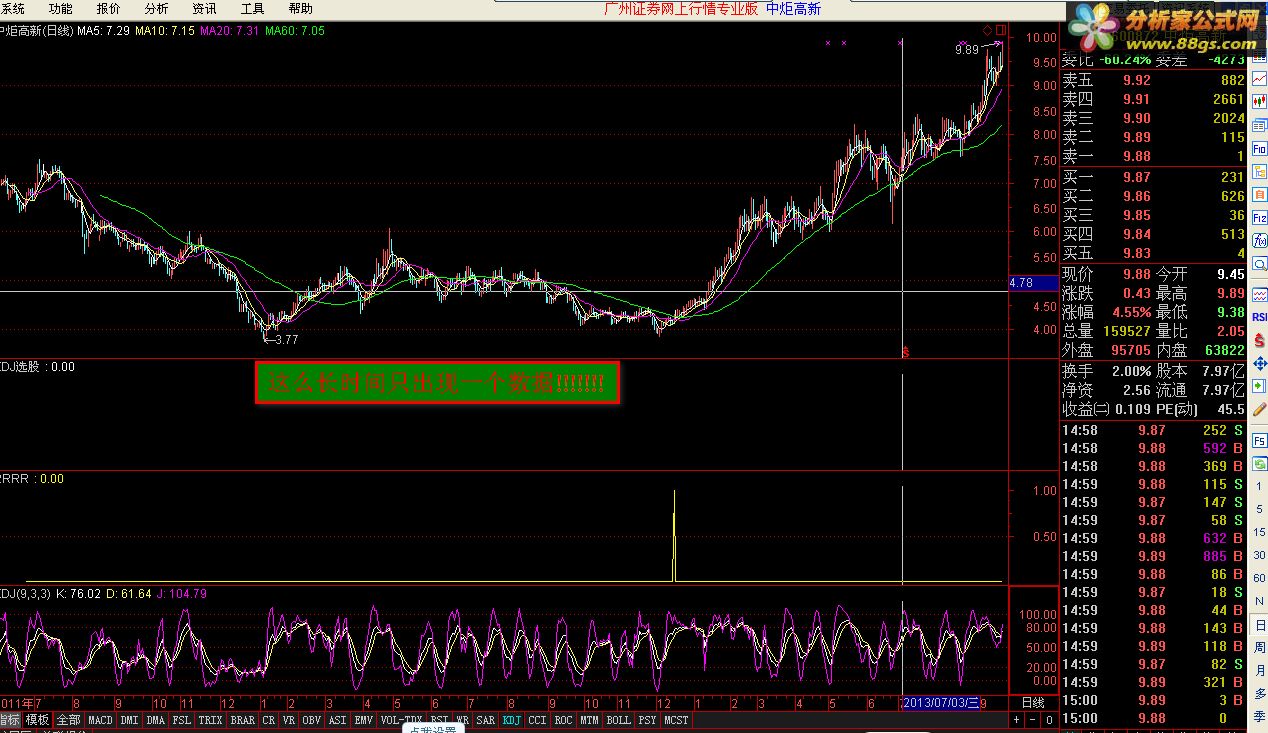Select the PSY indicator tab

[x=648, y=720]
